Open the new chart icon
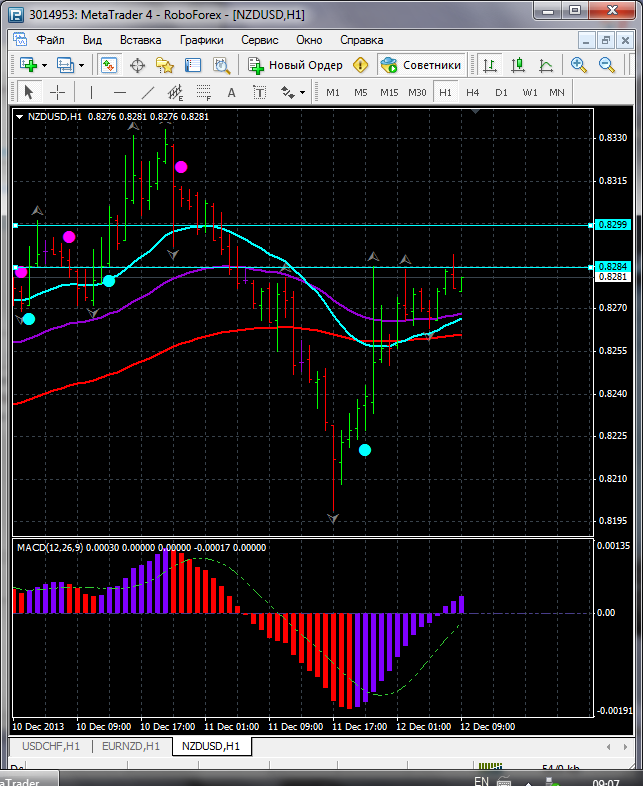643x786 pixels. pyautogui.click(x=29, y=65)
